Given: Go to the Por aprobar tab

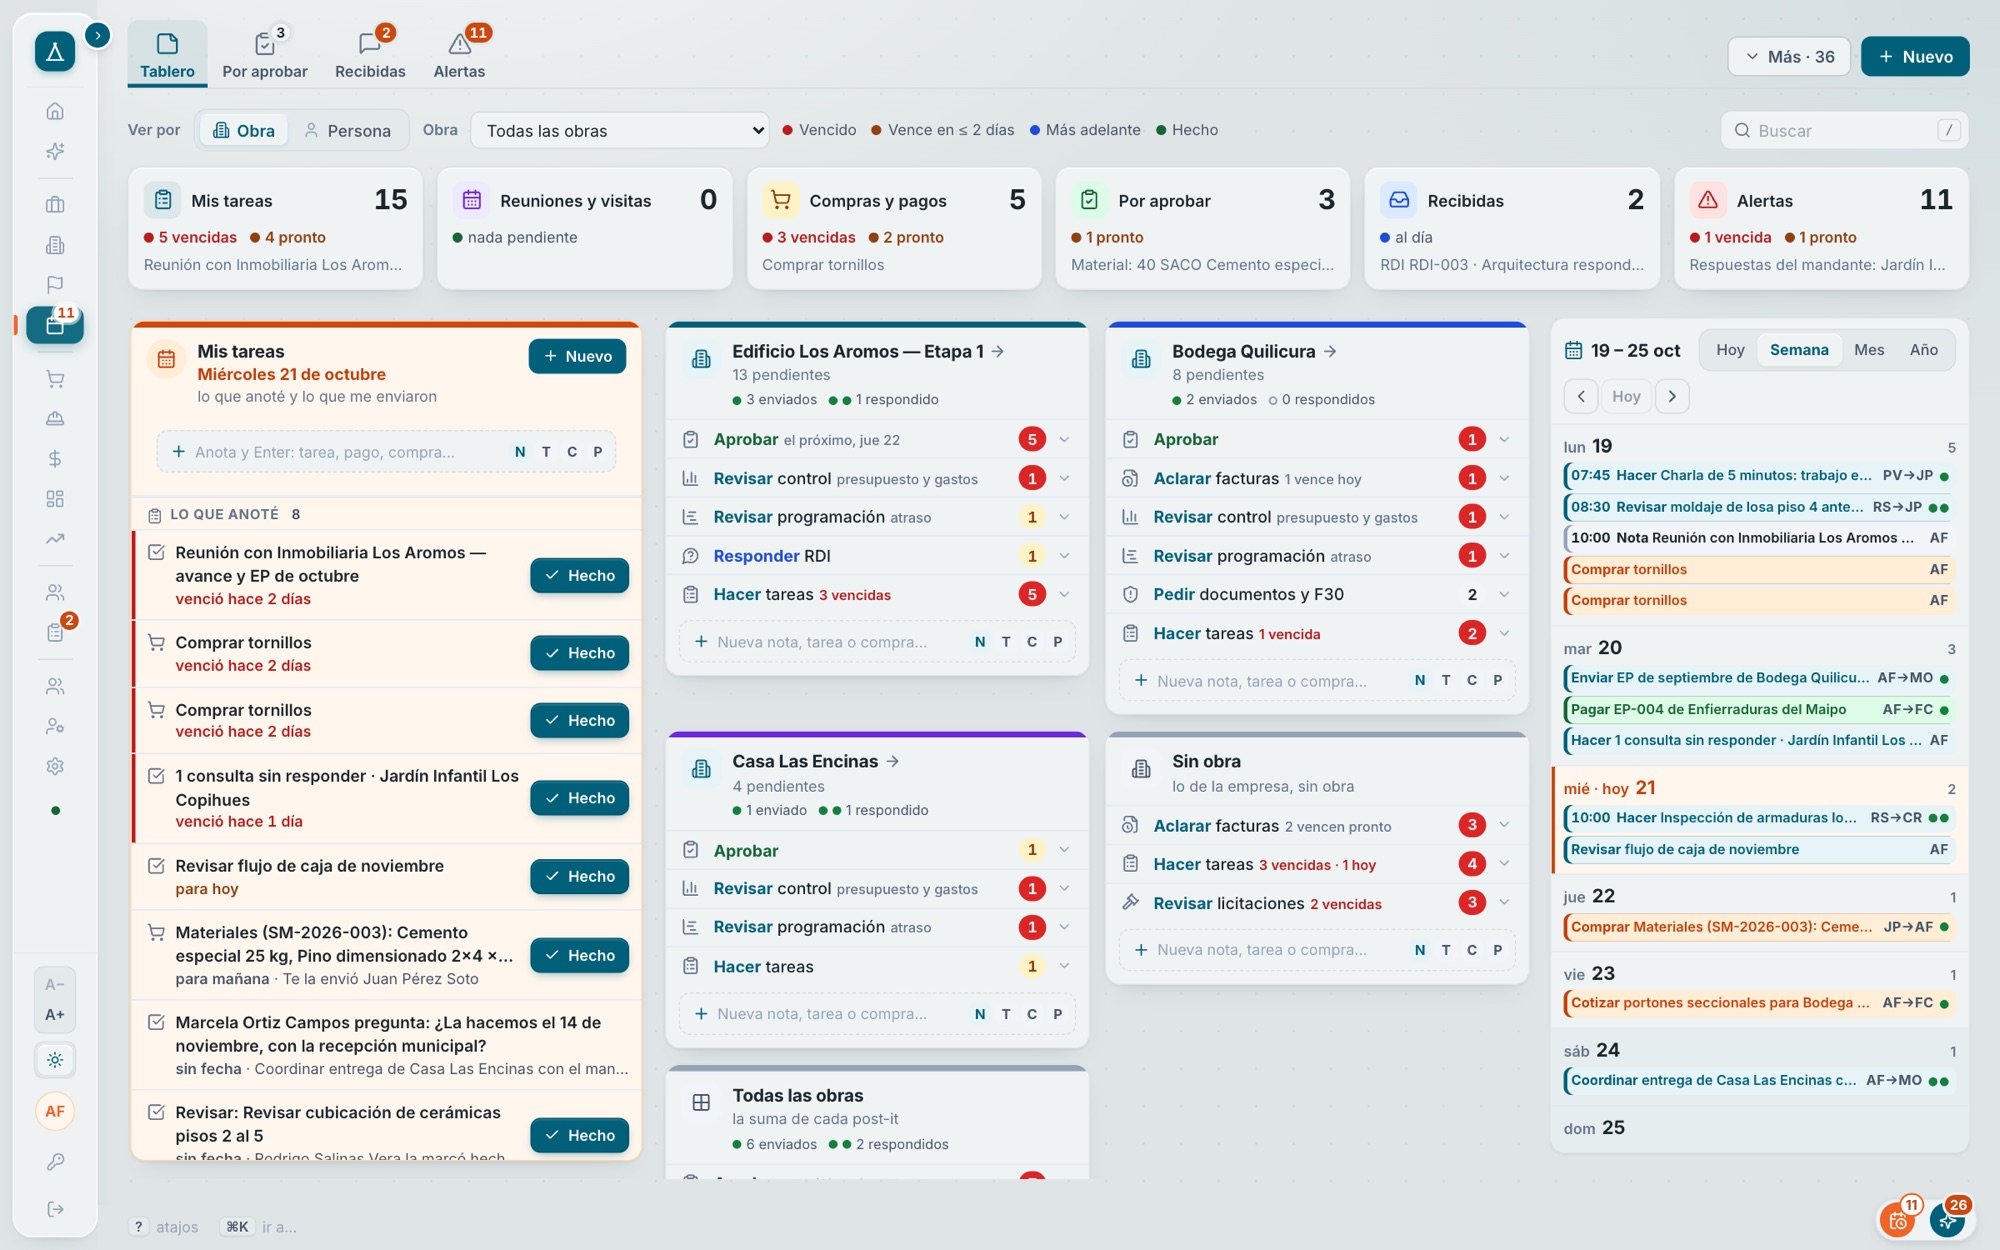Looking at the screenshot, I should pyautogui.click(x=265, y=54).
